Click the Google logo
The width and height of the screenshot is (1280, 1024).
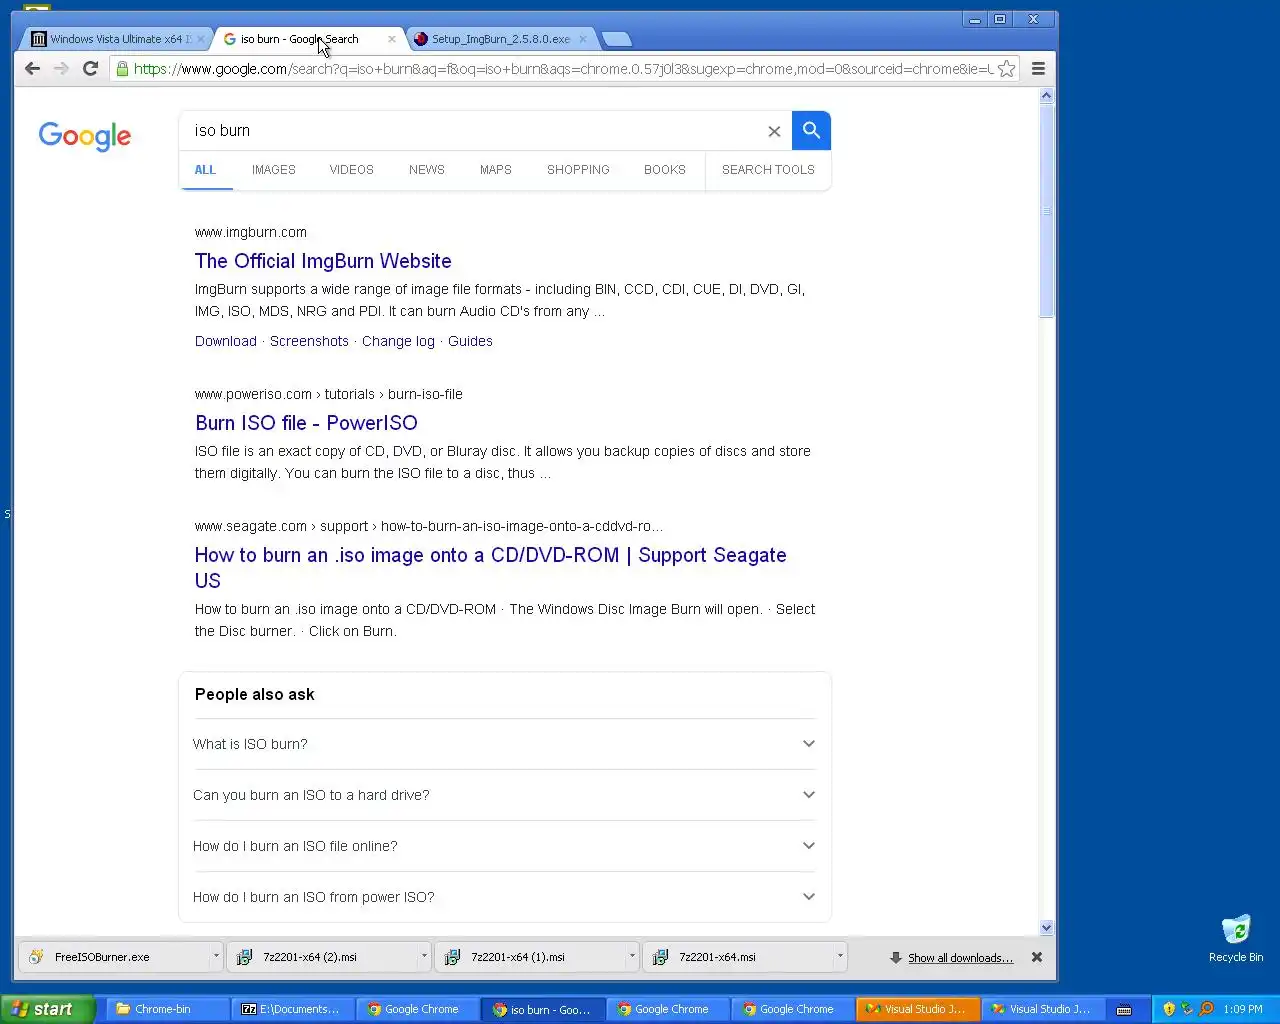85,136
